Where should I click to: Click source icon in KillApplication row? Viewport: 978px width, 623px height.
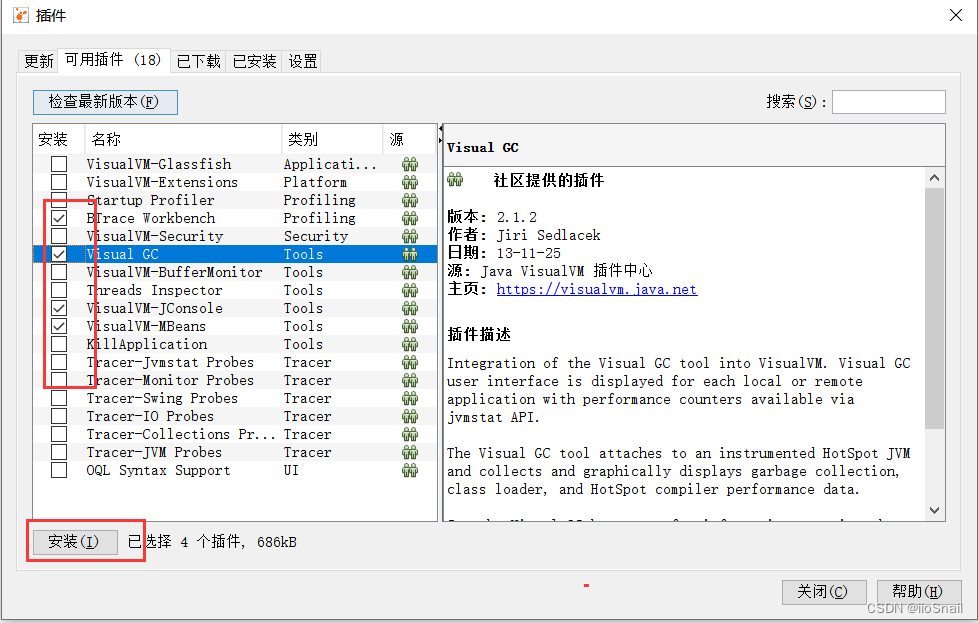(410, 344)
